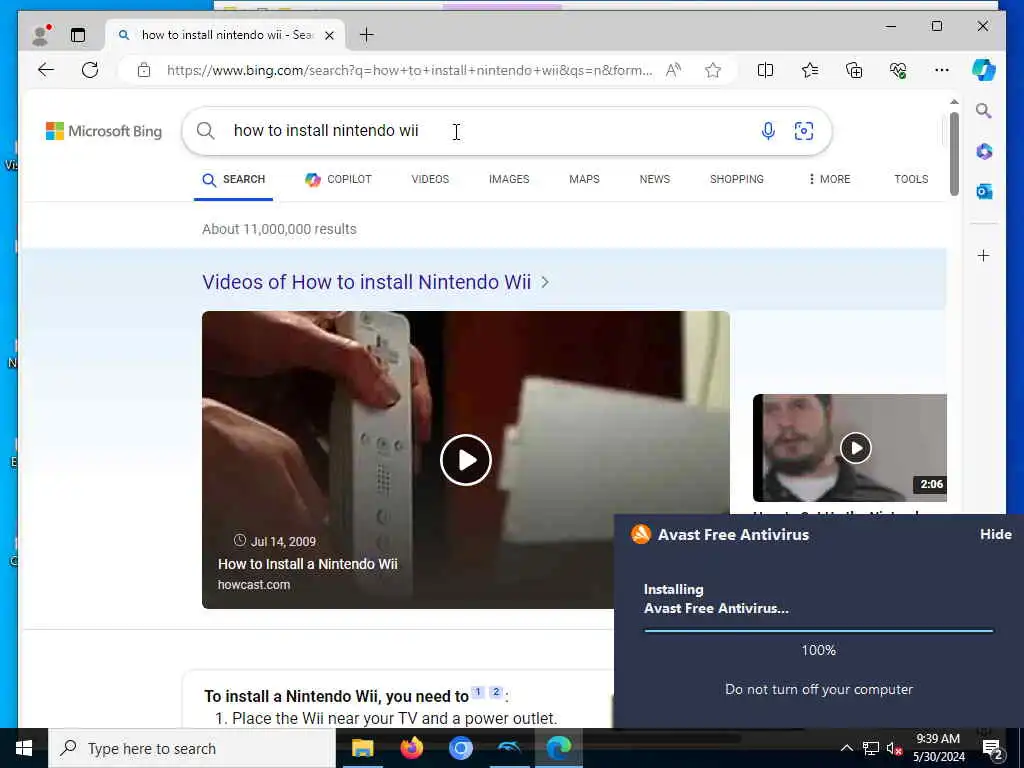This screenshot has height=768, width=1024.
Task: Open Outlook in the sidebar
Action: (984, 191)
